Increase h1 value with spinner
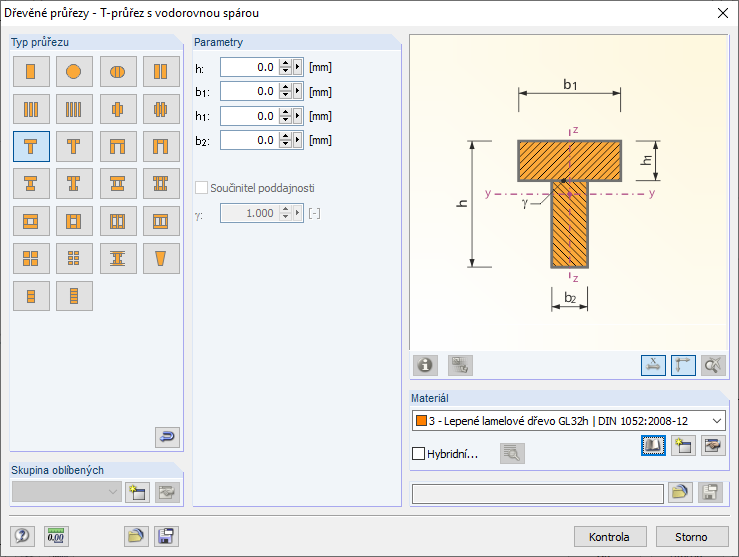This screenshot has width=739, height=557. pyautogui.click(x=285, y=112)
